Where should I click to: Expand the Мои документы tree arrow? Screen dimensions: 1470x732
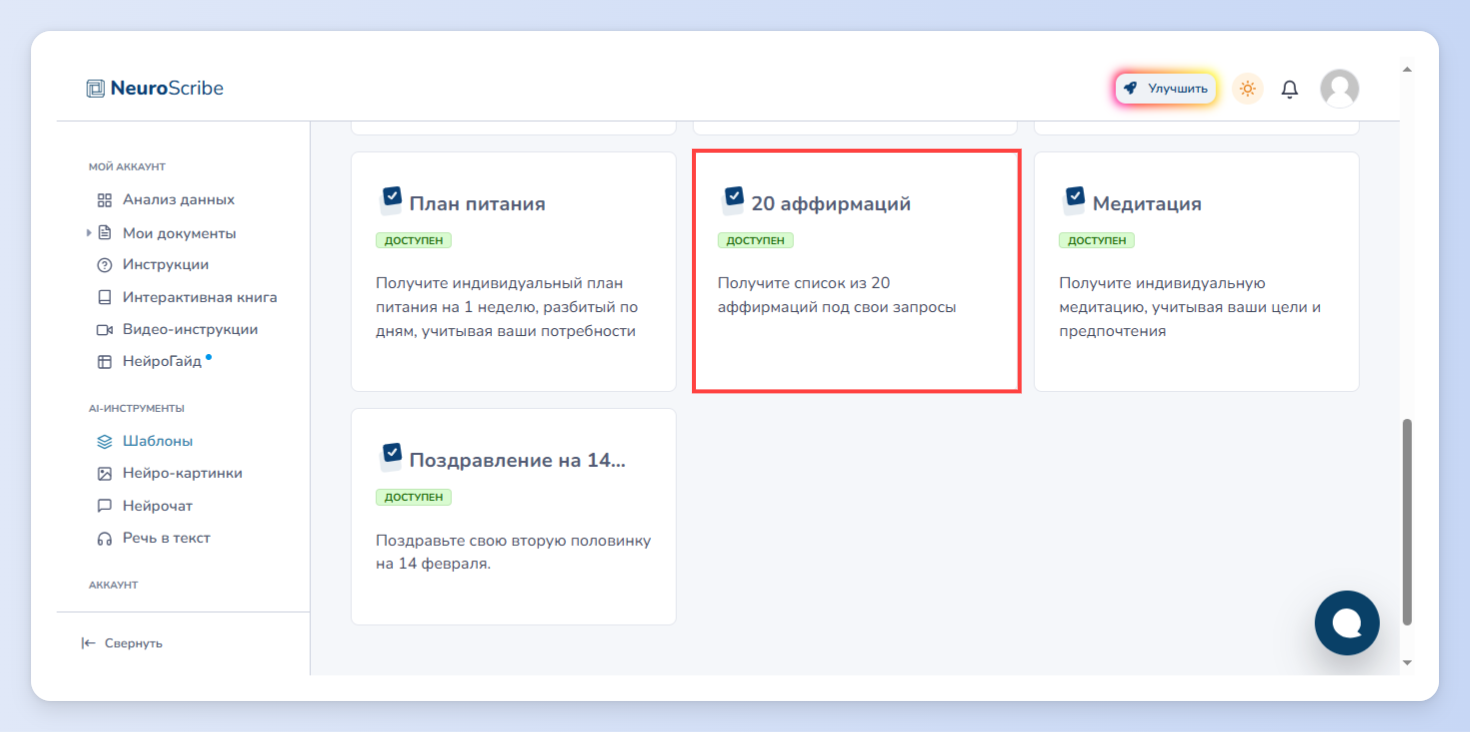(x=88, y=233)
